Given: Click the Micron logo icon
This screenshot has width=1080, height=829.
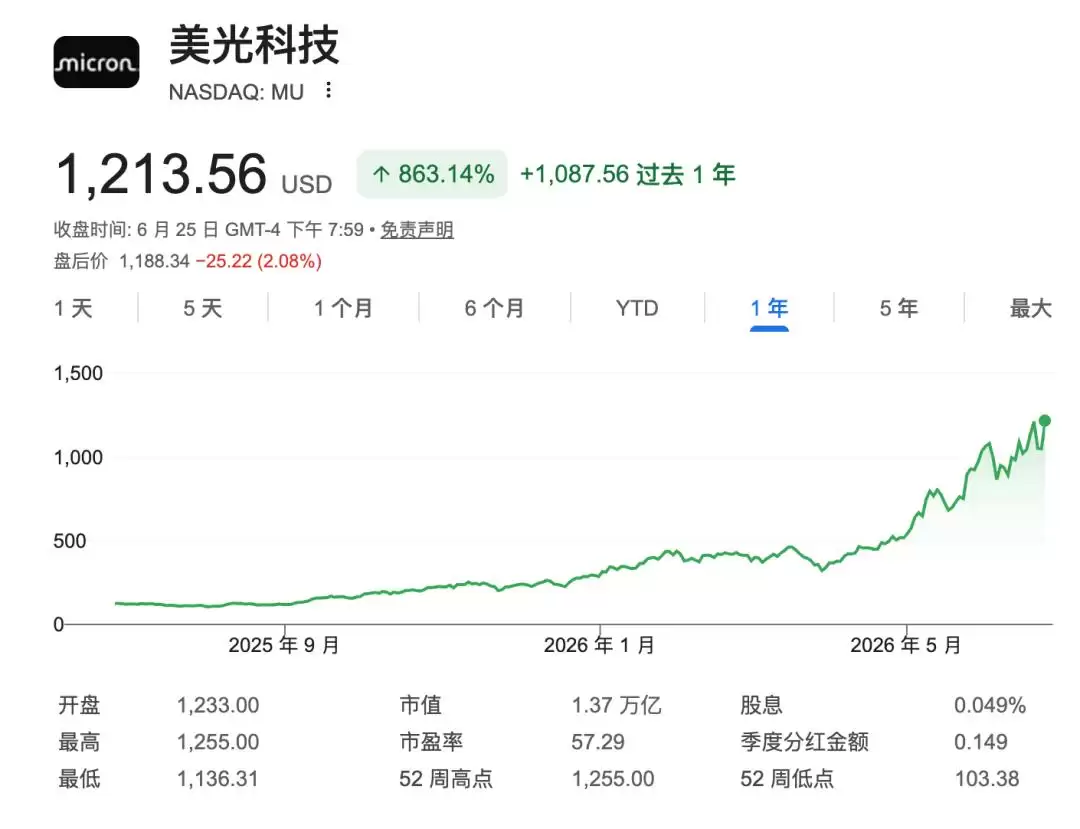Looking at the screenshot, I should (96, 62).
